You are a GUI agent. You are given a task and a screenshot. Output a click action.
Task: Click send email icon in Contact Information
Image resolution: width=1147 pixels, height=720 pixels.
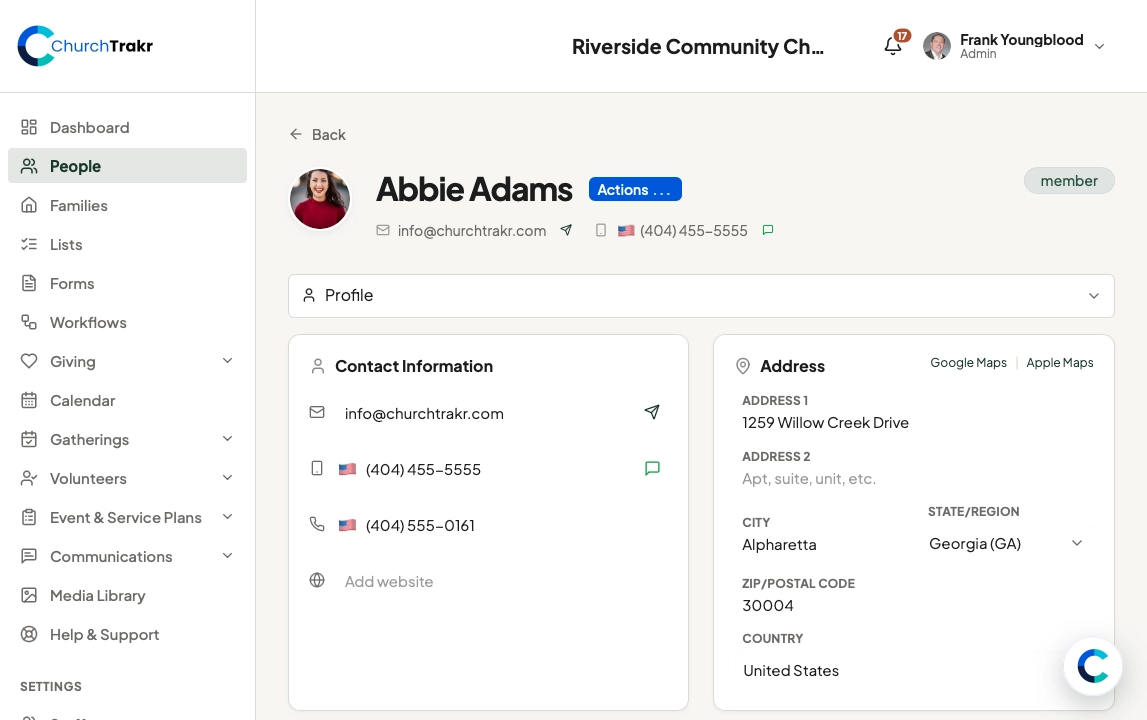coord(652,412)
